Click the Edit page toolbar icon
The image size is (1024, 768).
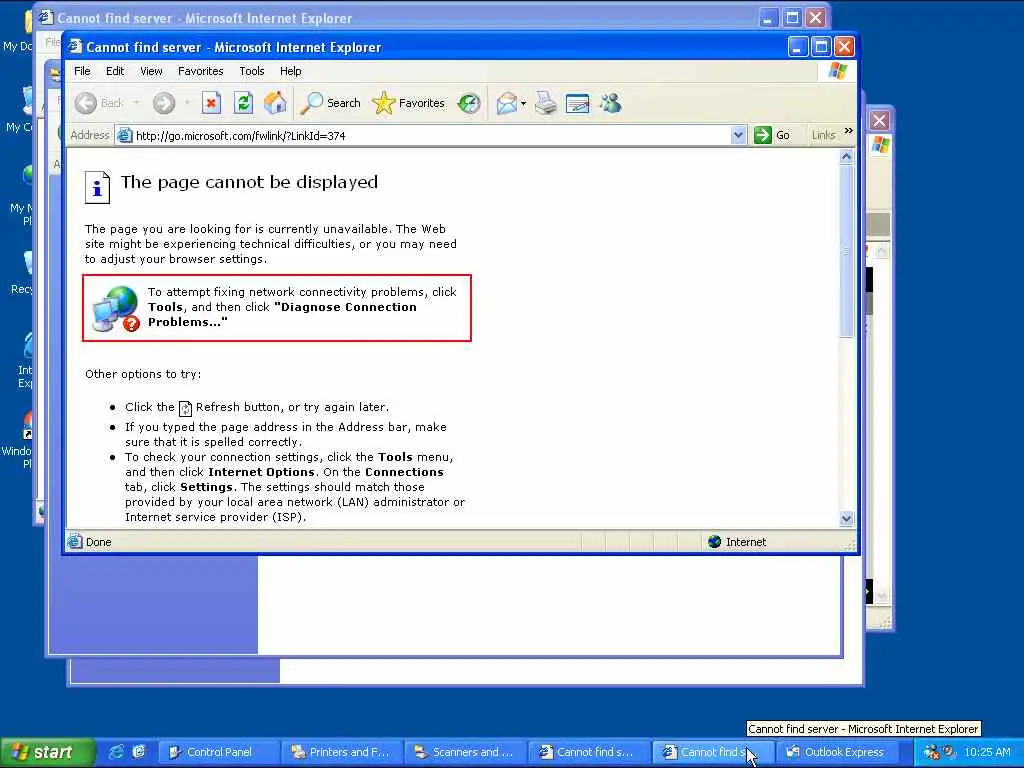coord(577,103)
